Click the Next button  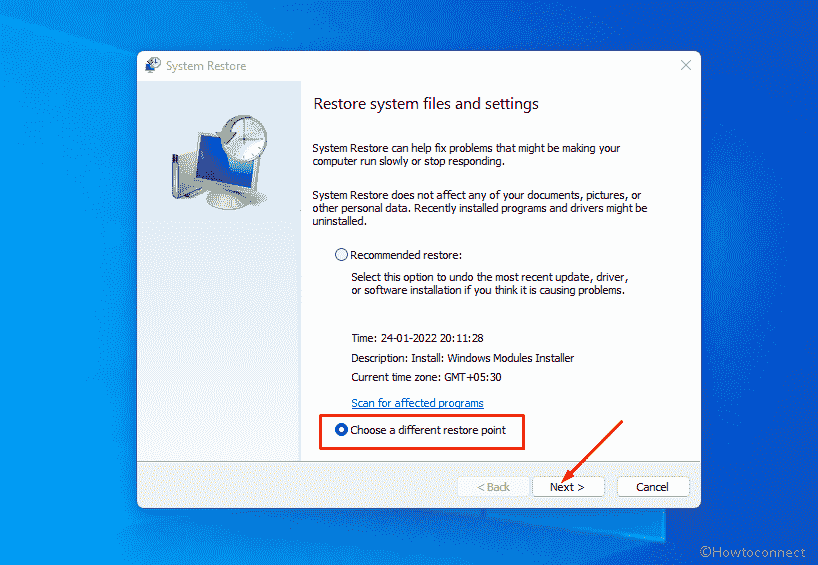pos(568,487)
